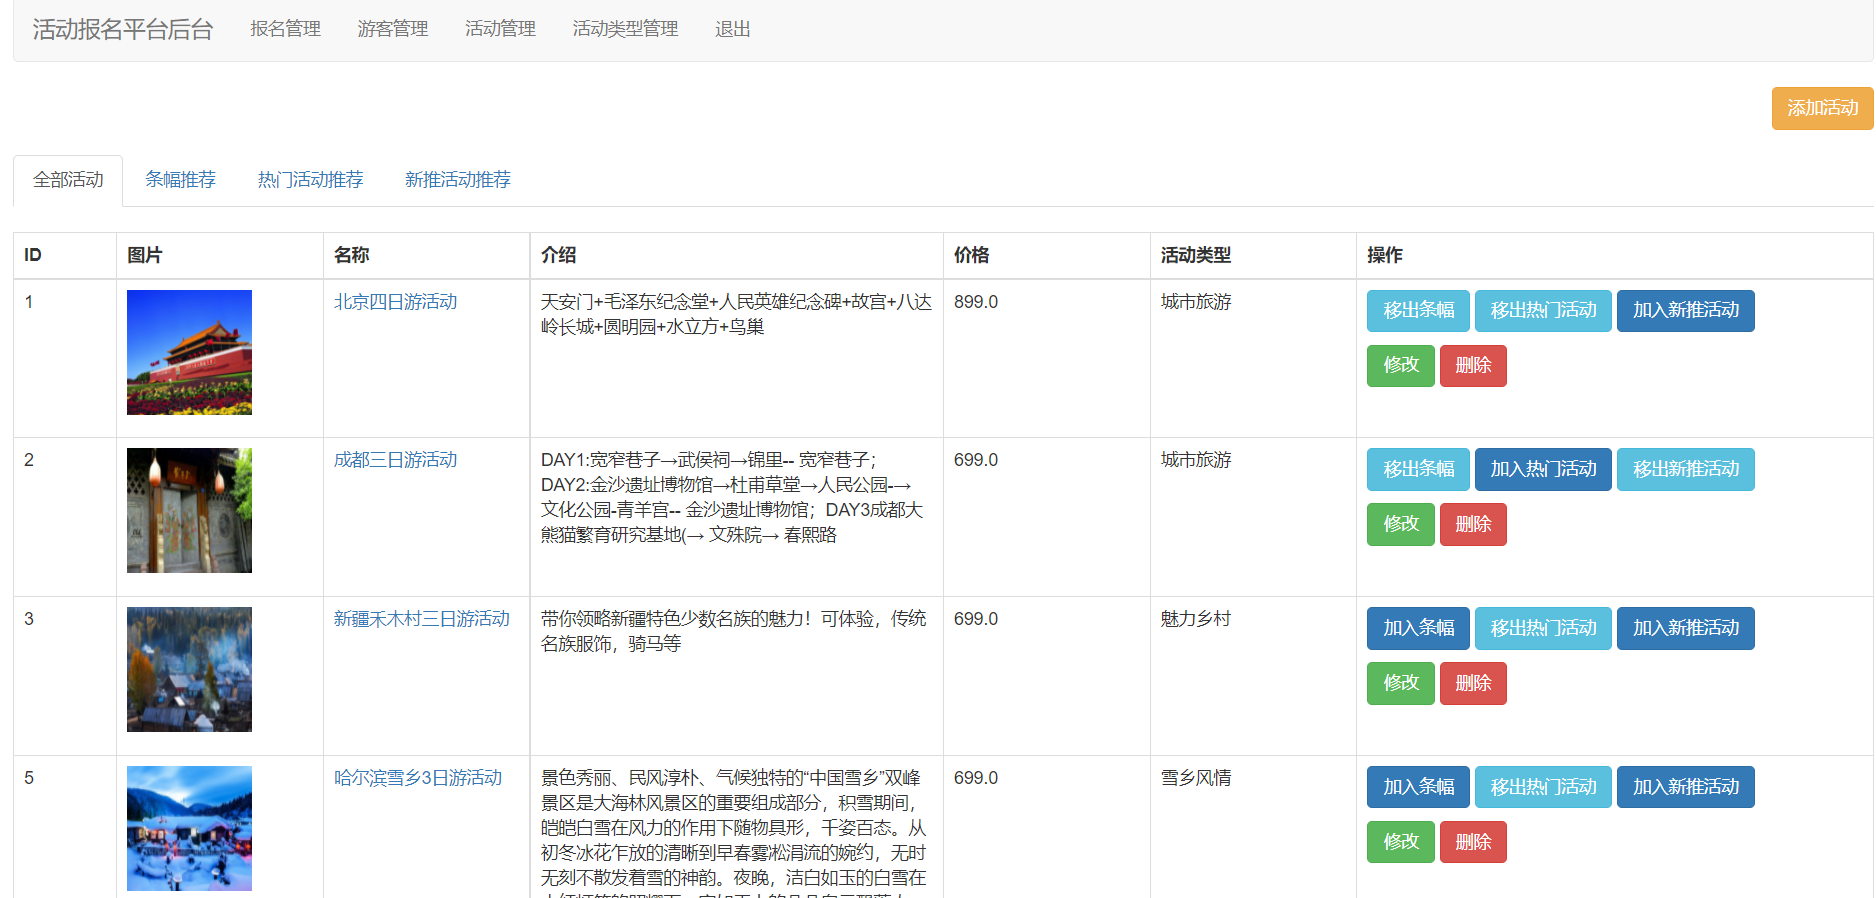Open 报名管理 in the navigation bar
The height and width of the screenshot is (898, 1876).
coord(285,29)
